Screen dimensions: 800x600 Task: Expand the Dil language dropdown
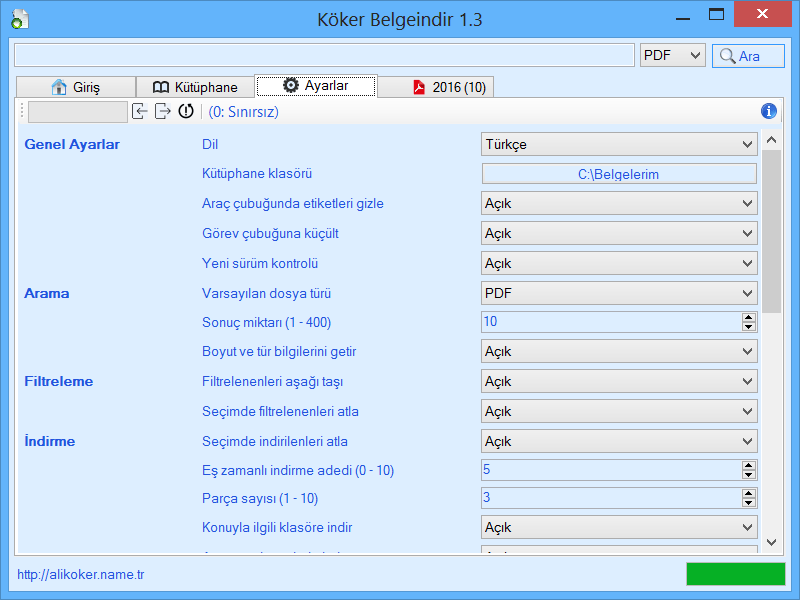click(x=619, y=144)
